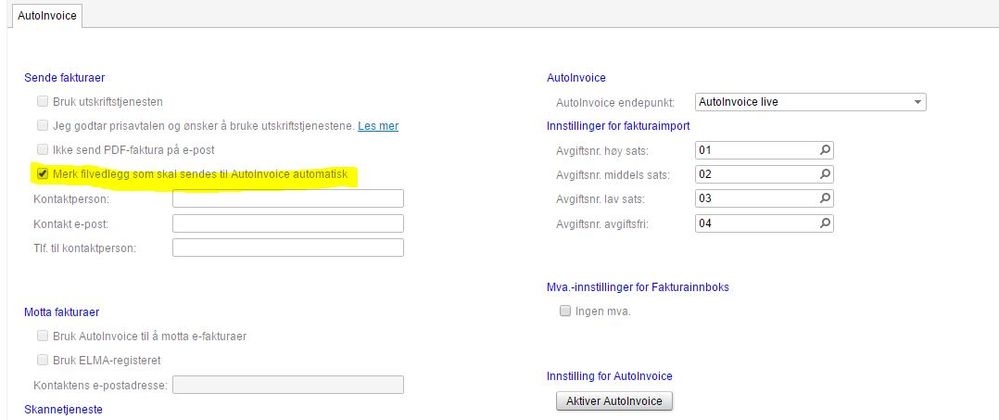Uncheck Merk filvedlegg som skal sendes automatisk
This screenshot has height=420, width=999.
[43, 174]
